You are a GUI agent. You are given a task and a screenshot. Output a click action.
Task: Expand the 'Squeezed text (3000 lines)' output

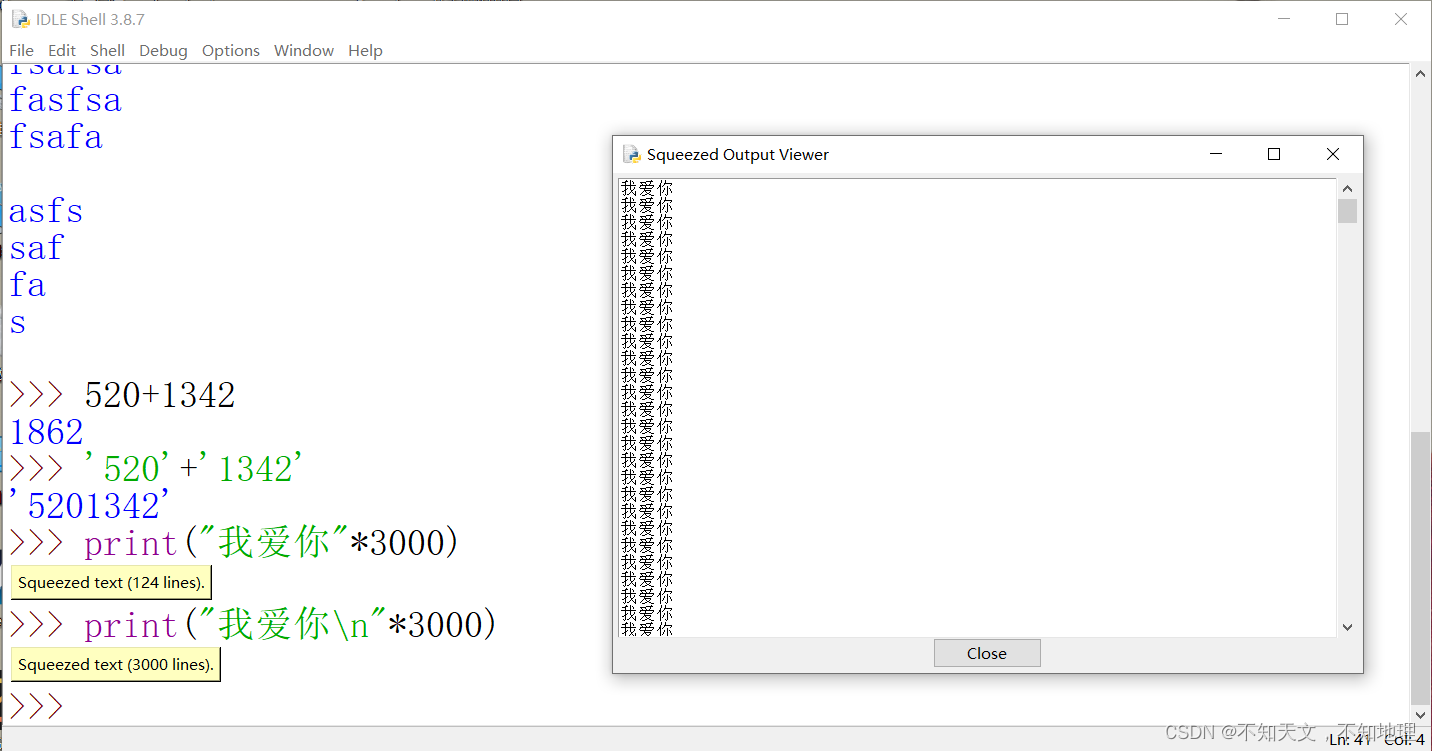pos(115,663)
